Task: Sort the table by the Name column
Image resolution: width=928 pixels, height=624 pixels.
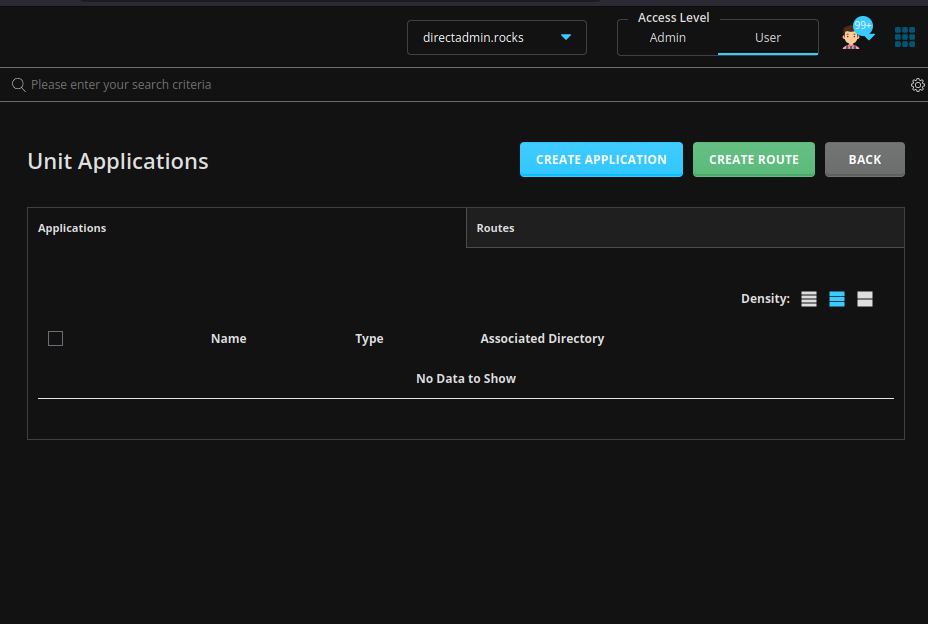Action: click(x=228, y=338)
